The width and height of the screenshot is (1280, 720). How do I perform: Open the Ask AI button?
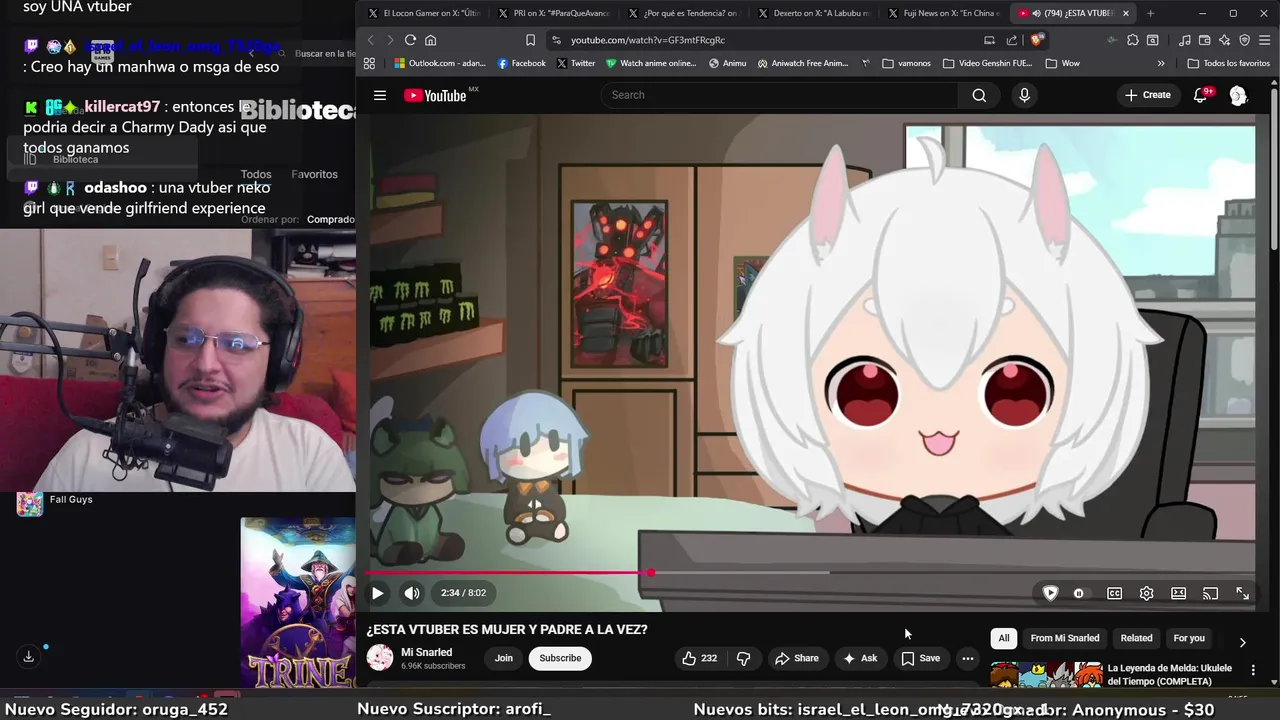coord(860,658)
